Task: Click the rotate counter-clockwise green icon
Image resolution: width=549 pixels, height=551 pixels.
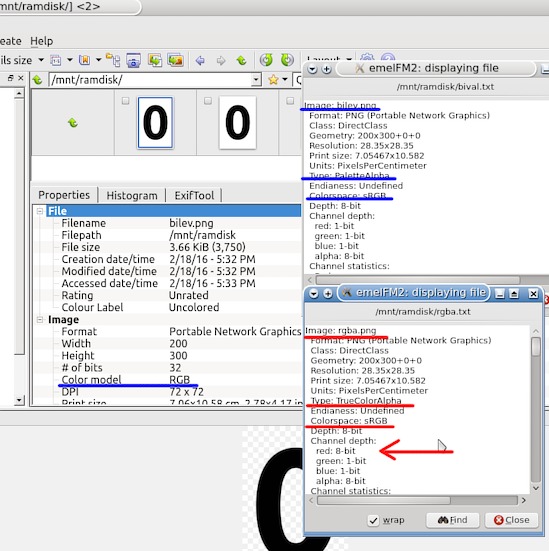Action: (266, 60)
